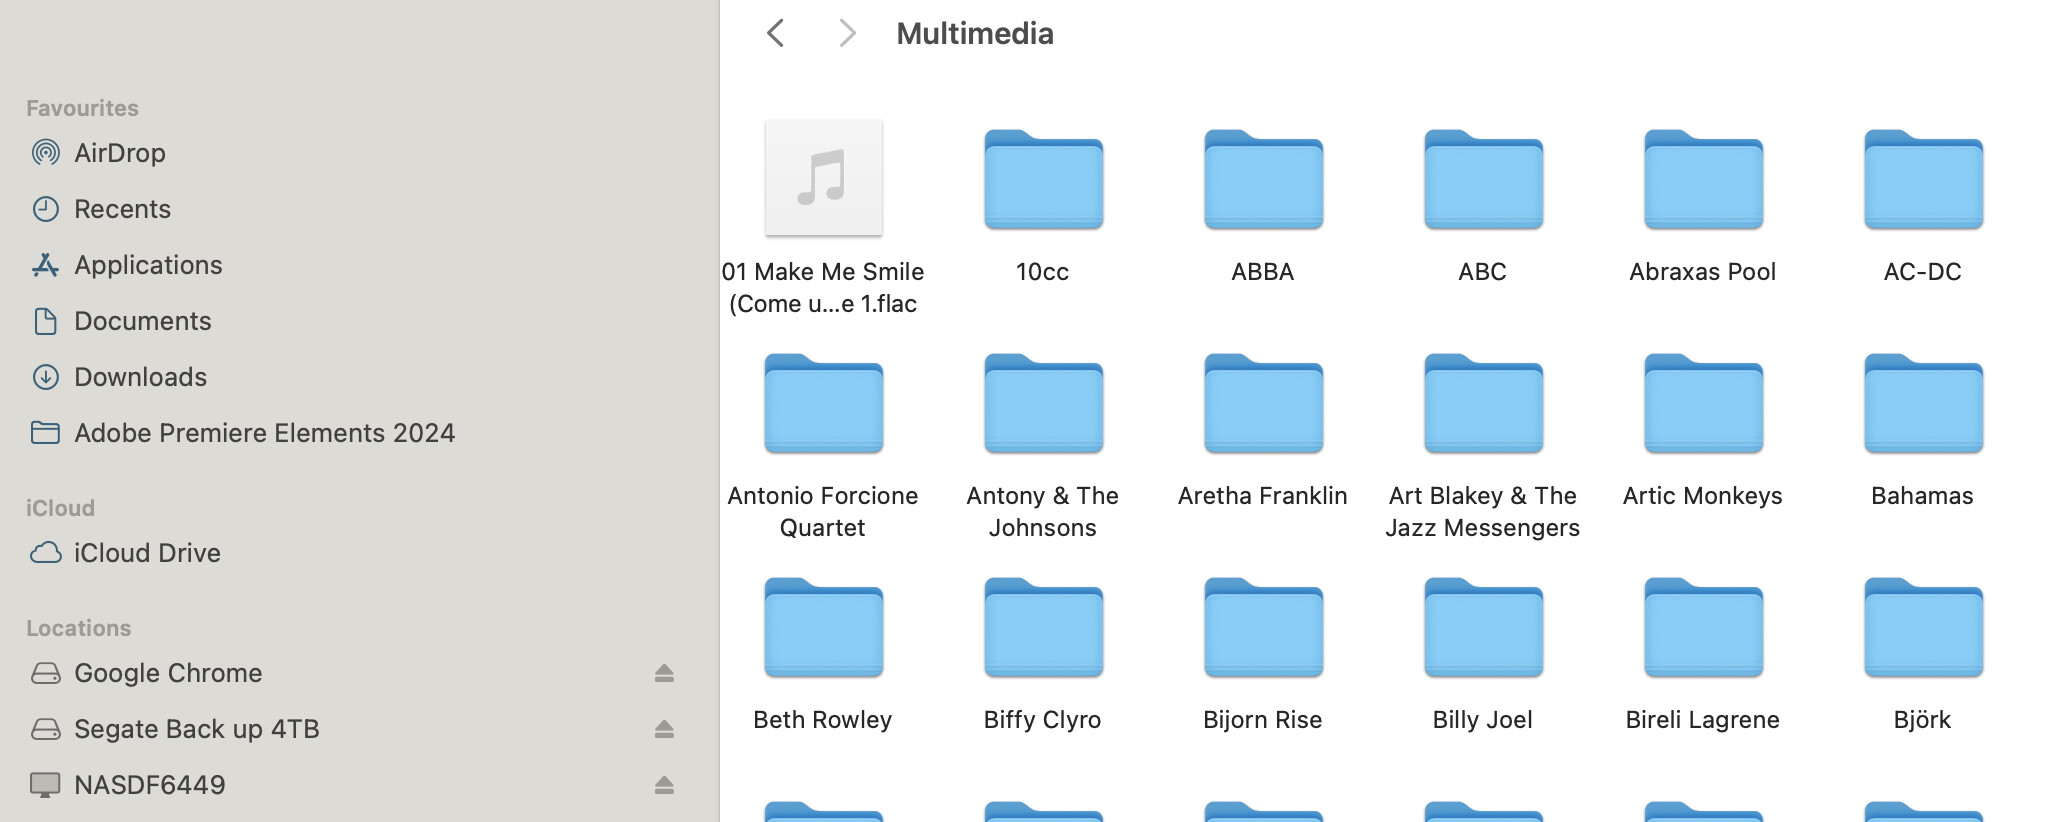2050x822 pixels.
Task: Select Adobe Premiere Elements 2024 folder shortcut
Action: pos(264,433)
